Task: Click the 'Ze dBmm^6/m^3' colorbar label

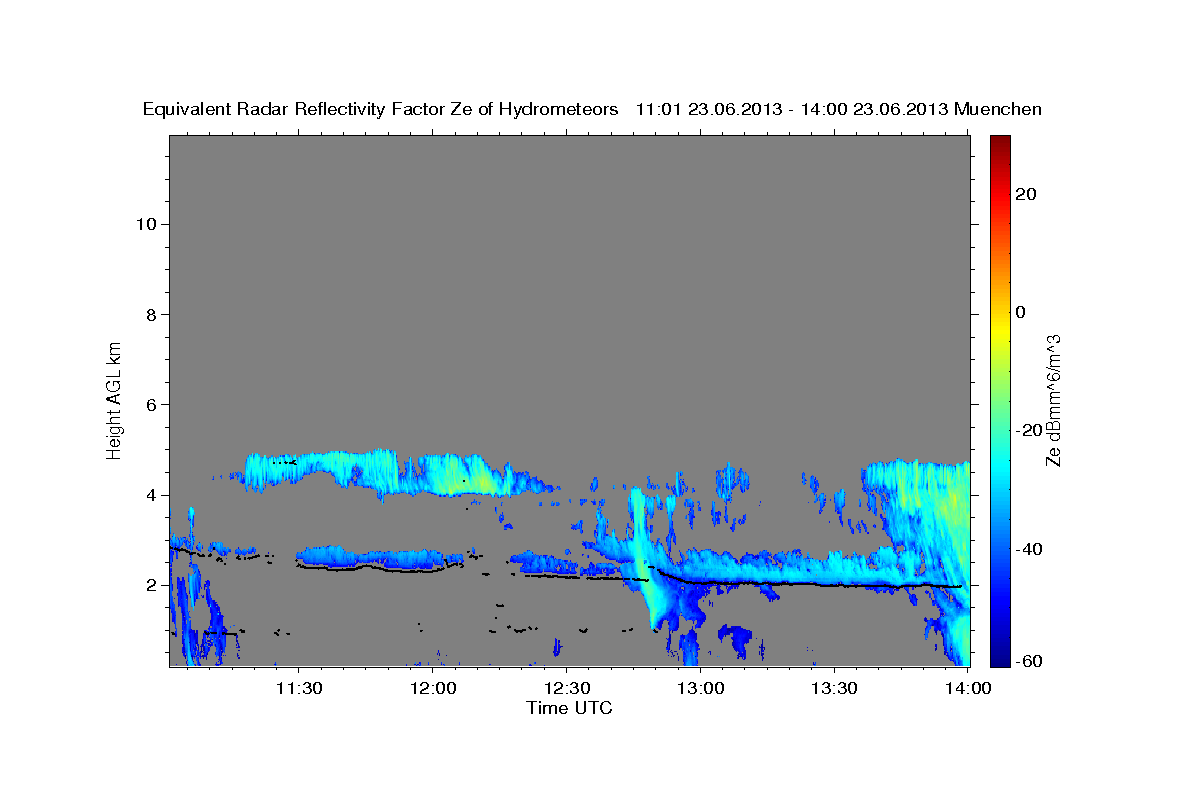Action: pyautogui.click(x=1053, y=400)
